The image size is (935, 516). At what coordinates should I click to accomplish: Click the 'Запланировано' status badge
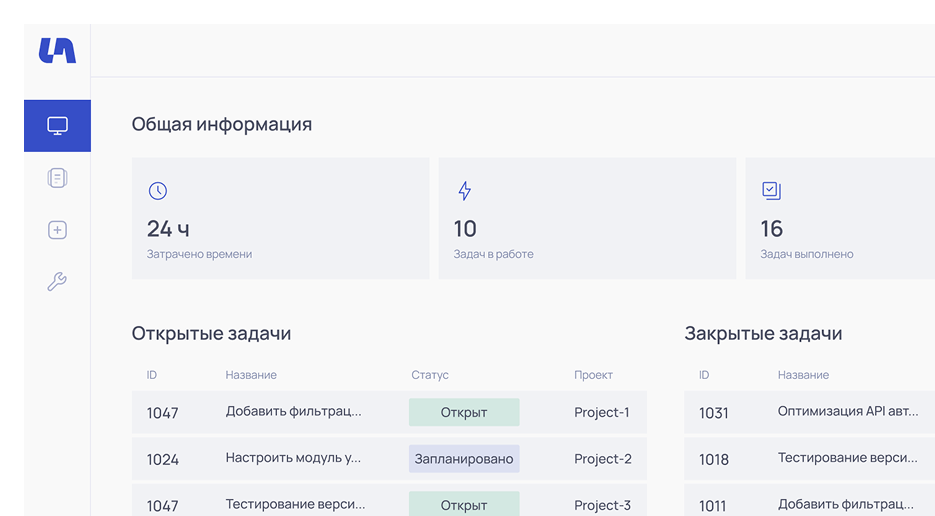(464, 459)
